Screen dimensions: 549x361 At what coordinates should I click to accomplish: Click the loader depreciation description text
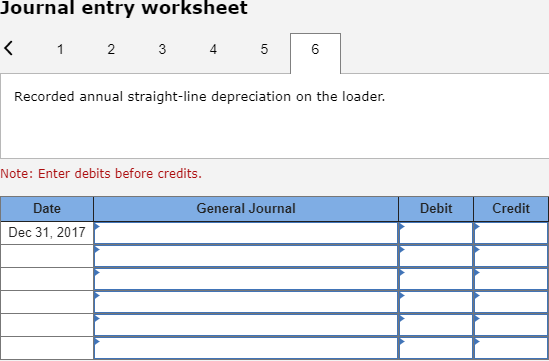tap(200, 97)
